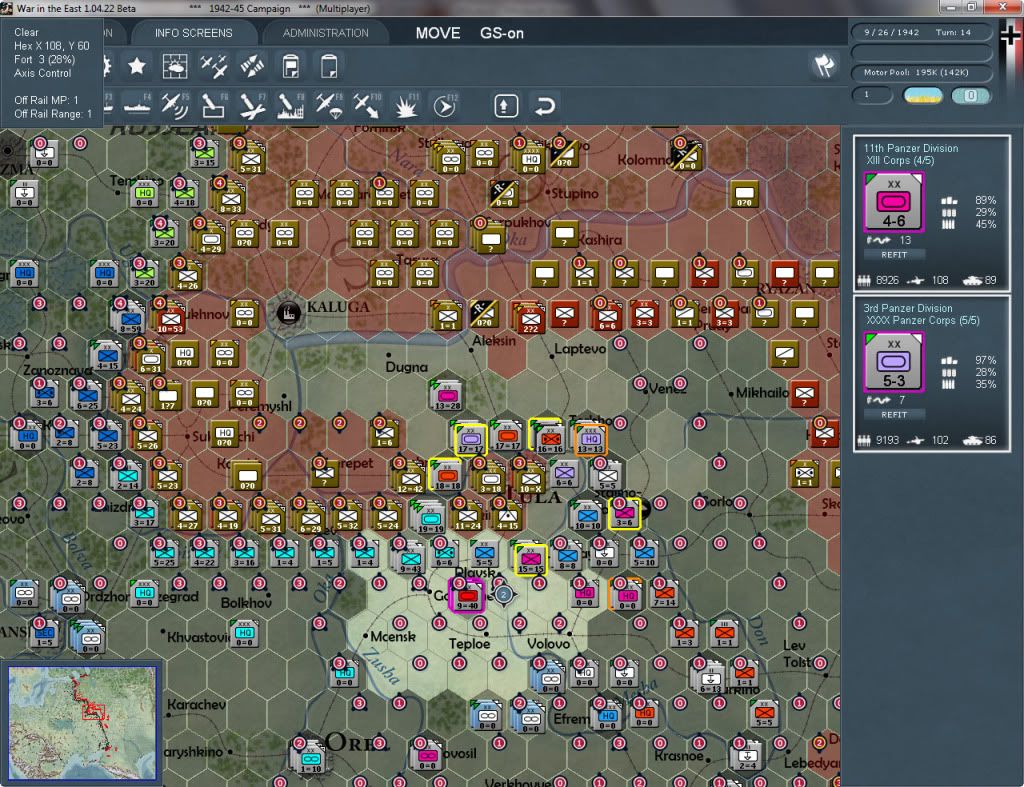This screenshot has width=1024, height=787.
Task: Select the F4 naval transport ship mode
Action: (x=137, y=106)
